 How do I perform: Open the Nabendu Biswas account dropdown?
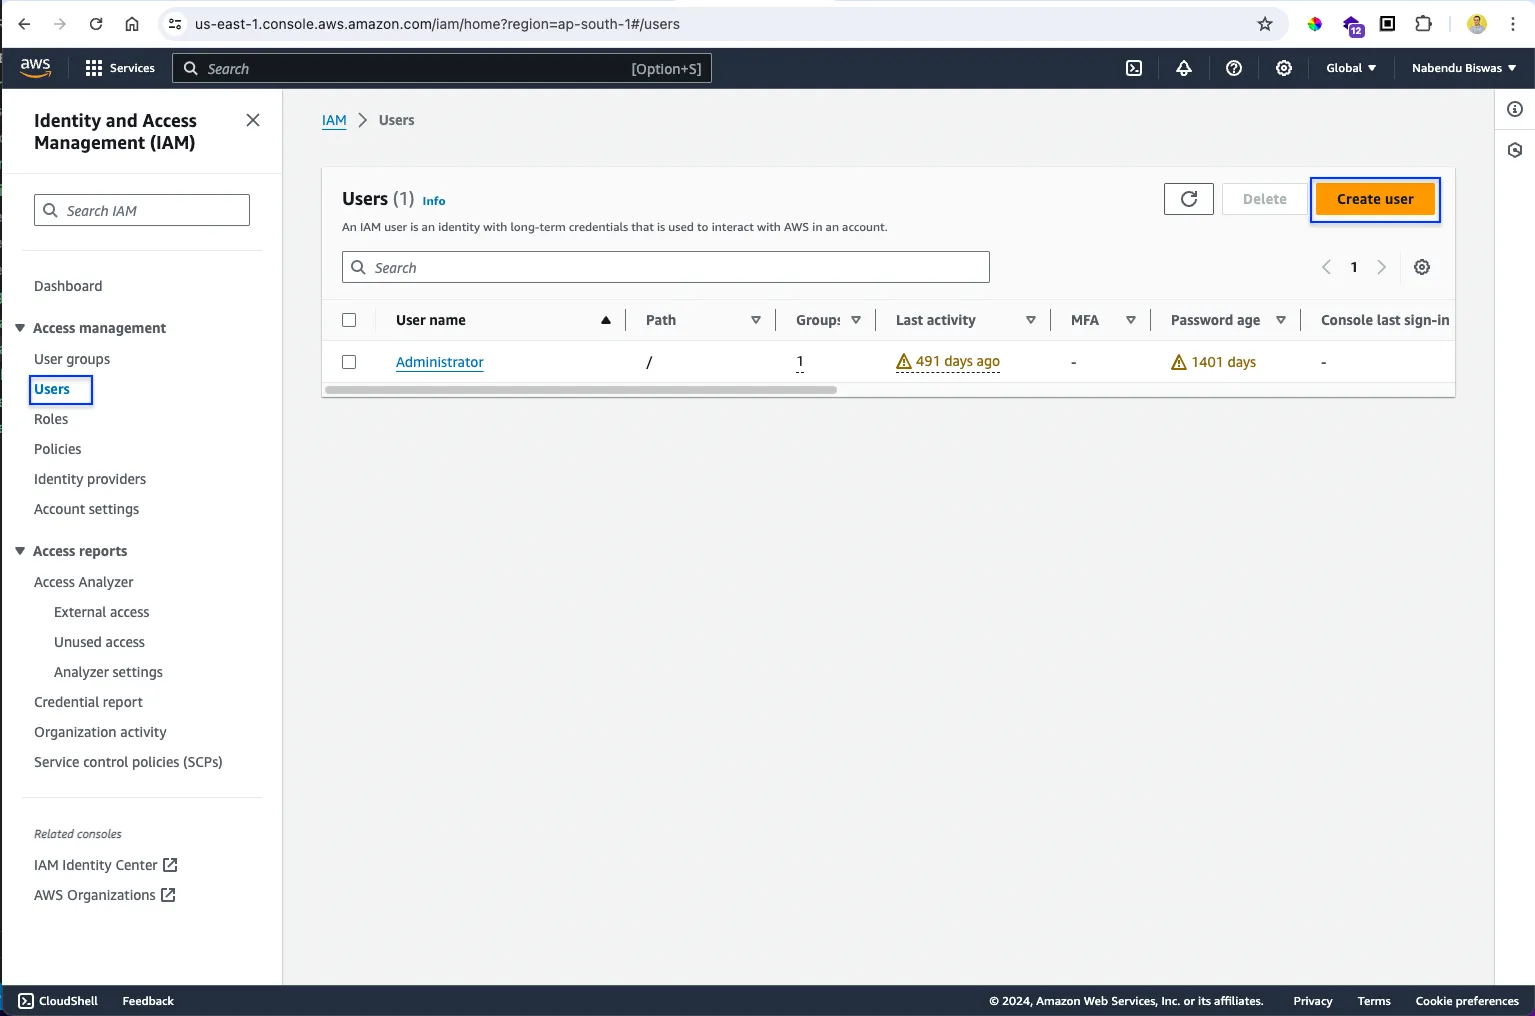click(x=1464, y=68)
